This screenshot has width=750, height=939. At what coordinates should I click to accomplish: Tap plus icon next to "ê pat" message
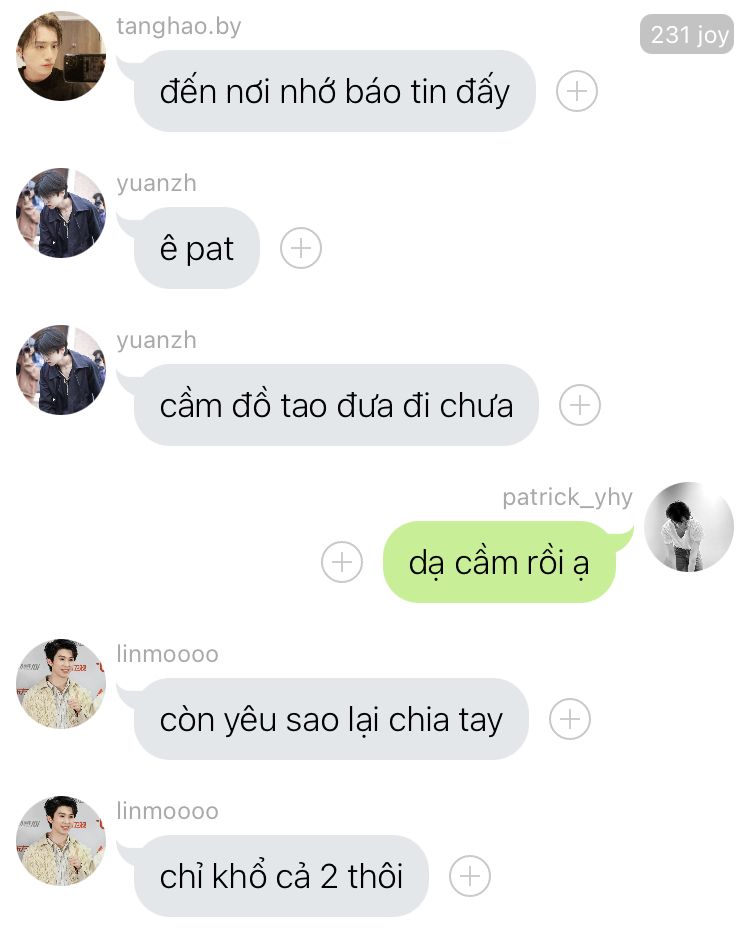pos(301,248)
